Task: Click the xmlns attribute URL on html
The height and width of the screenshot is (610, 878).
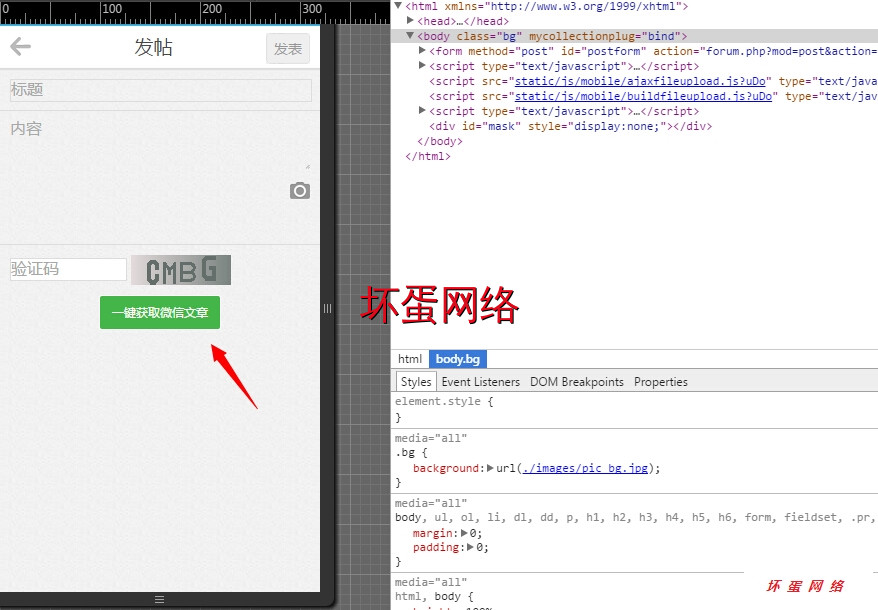Action: point(583,6)
